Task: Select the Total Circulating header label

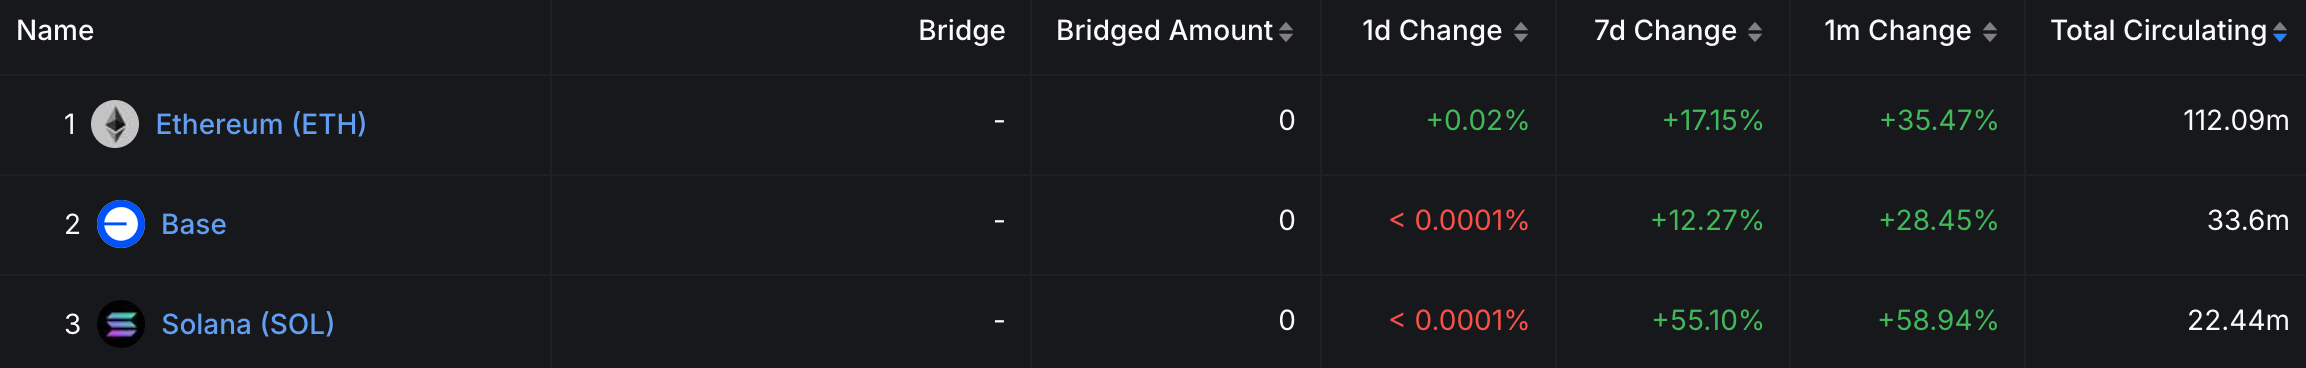Action: pyautogui.click(x=2159, y=31)
